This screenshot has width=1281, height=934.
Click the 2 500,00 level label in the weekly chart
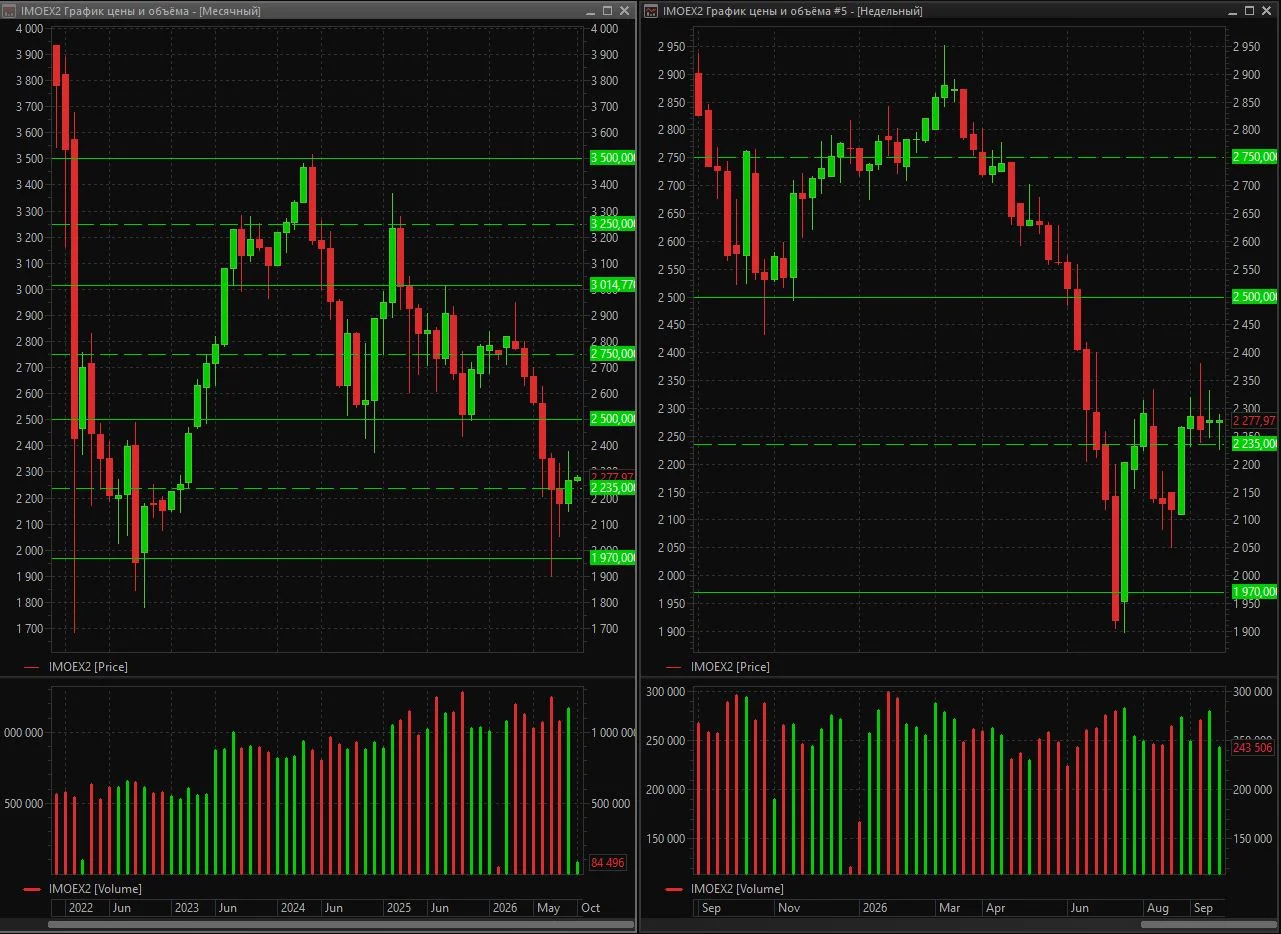(1254, 297)
